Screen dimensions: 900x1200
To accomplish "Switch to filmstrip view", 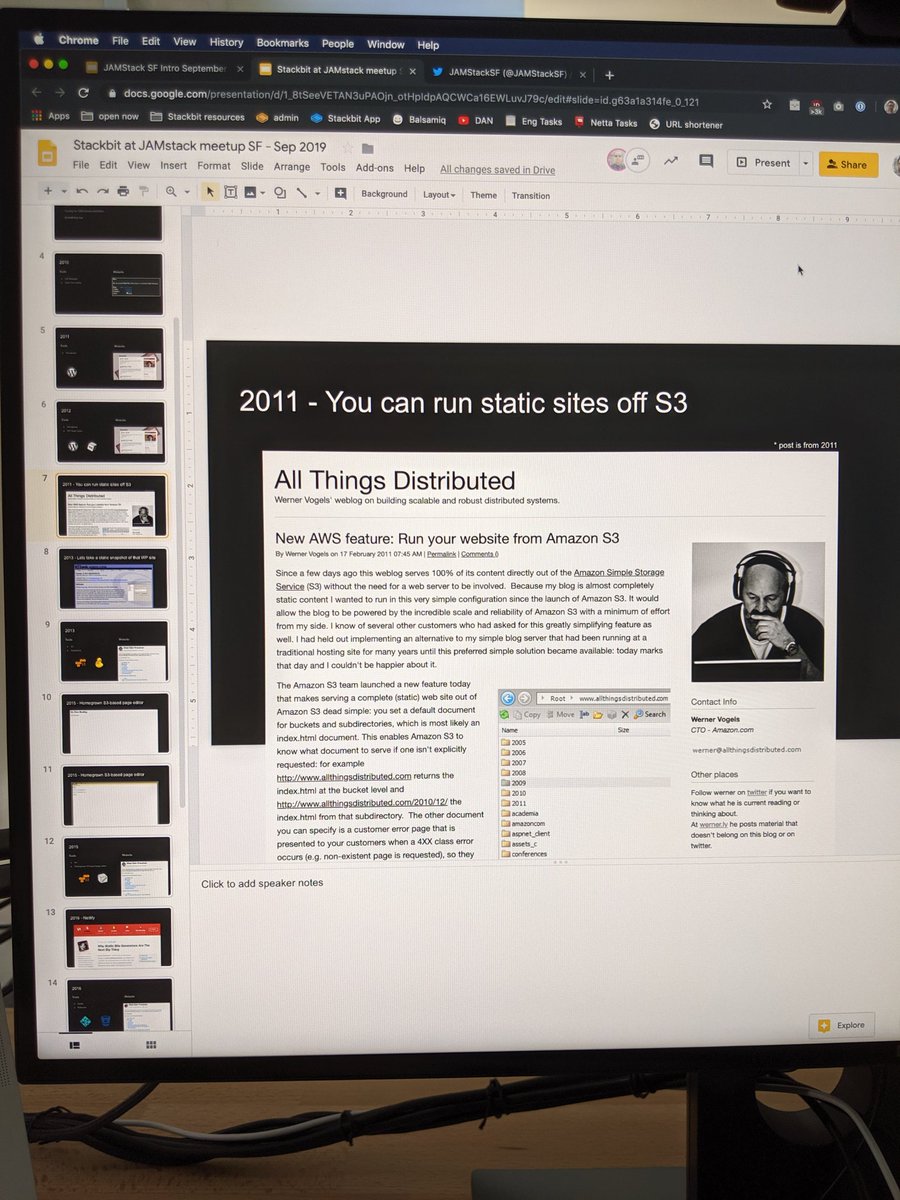I will (x=74, y=1044).
